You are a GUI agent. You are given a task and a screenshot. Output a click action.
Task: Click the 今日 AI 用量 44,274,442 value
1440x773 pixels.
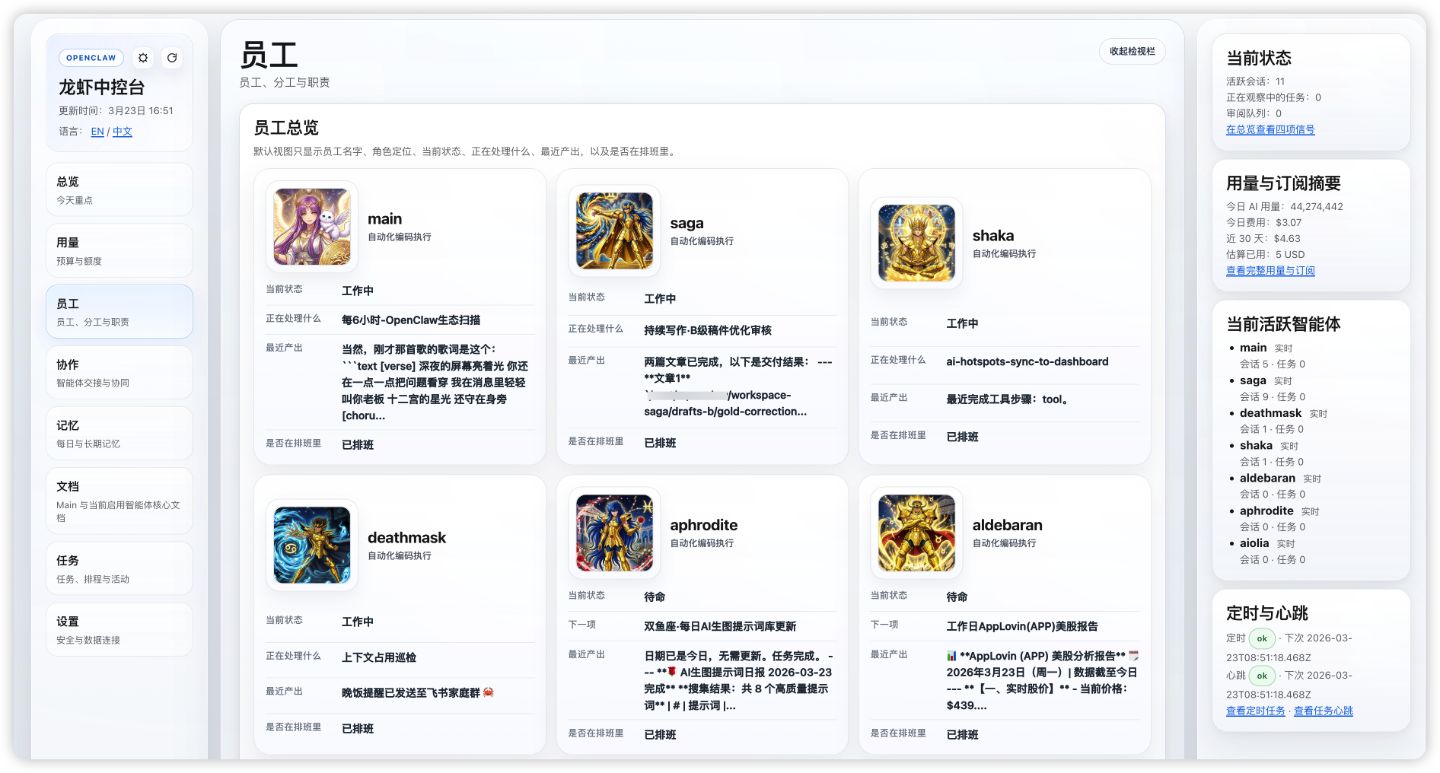[1317, 207]
